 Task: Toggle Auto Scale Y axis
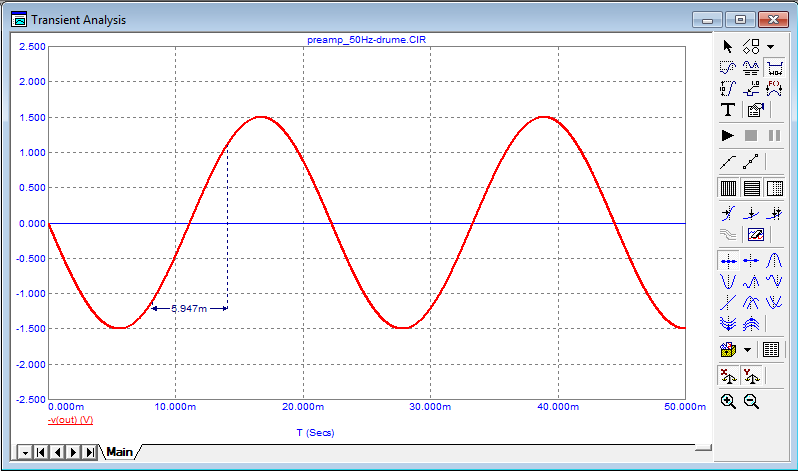tap(751, 376)
